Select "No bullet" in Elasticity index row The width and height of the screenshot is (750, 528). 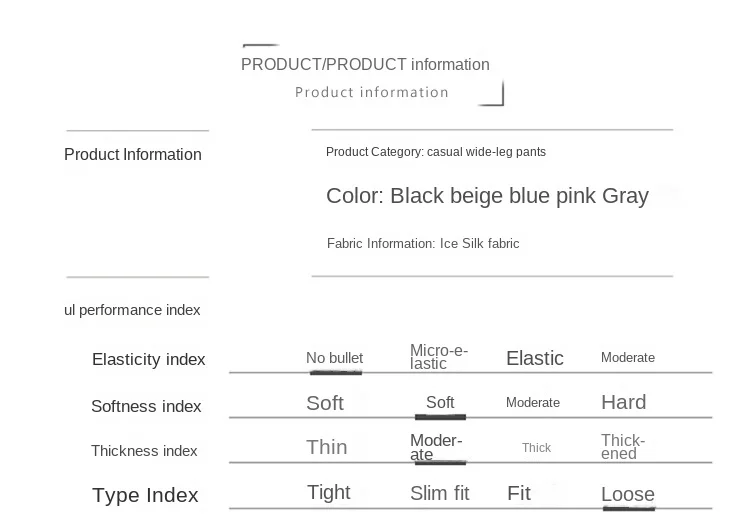[x=334, y=358]
